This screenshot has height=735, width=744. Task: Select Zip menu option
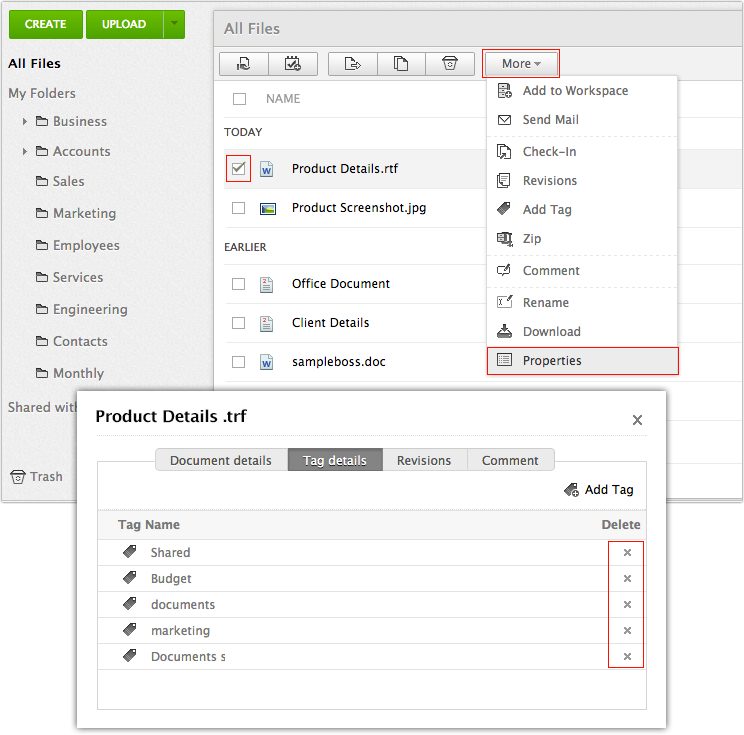(x=582, y=239)
